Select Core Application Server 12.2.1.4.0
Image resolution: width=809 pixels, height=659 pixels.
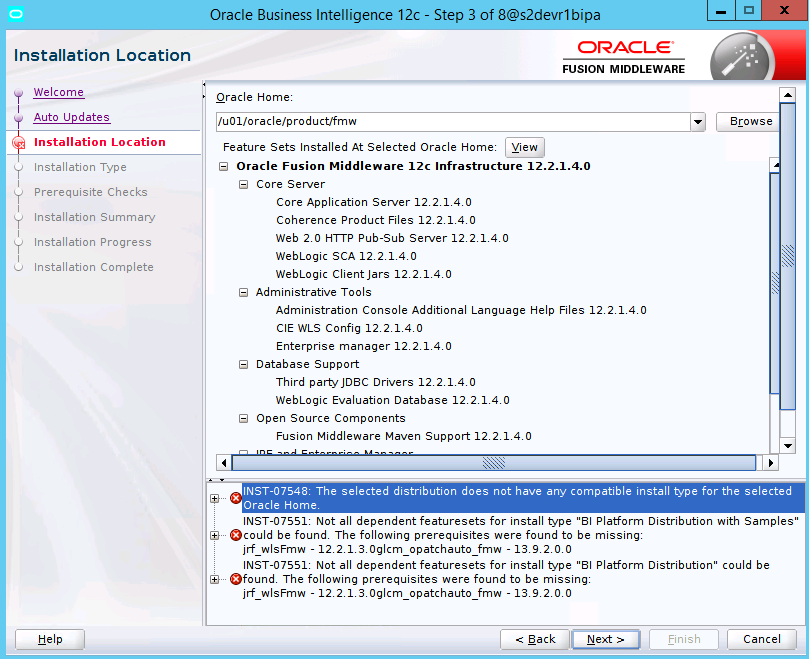374,202
